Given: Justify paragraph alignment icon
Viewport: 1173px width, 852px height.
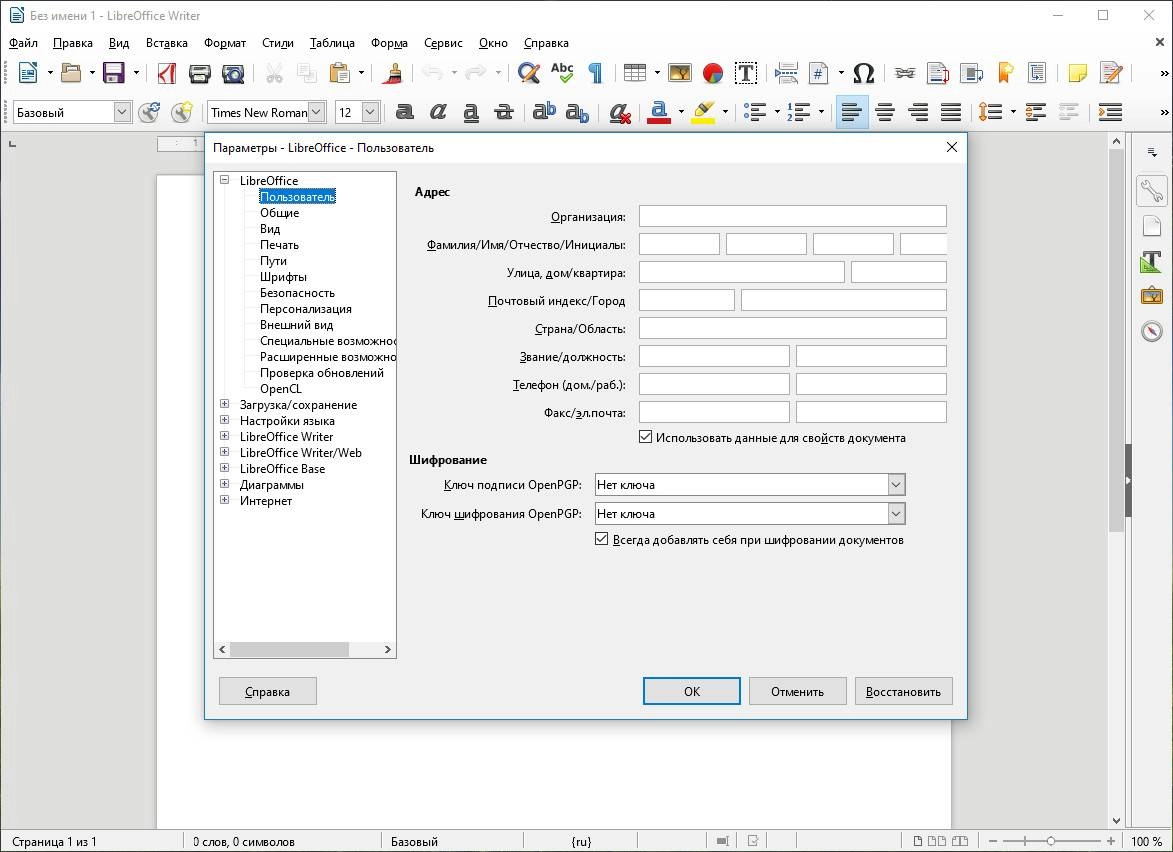Looking at the screenshot, I should coord(951,112).
